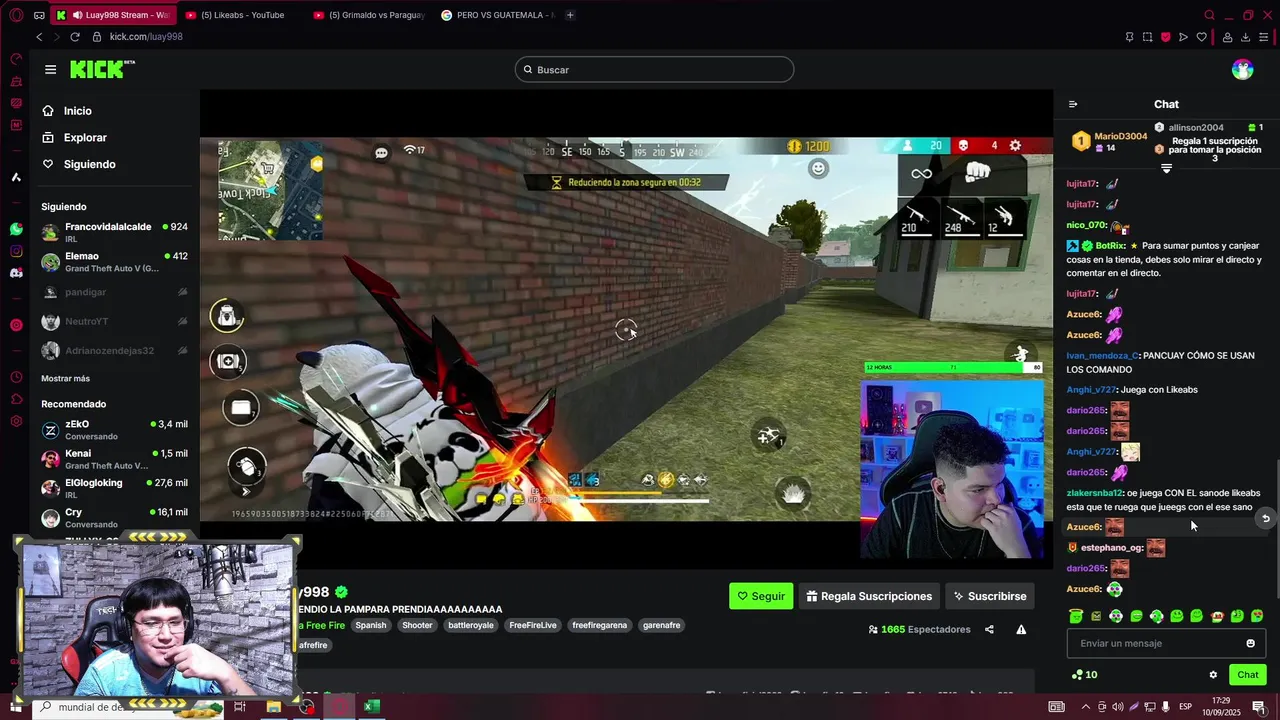
Task: Reload the page
Action: coord(75,37)
